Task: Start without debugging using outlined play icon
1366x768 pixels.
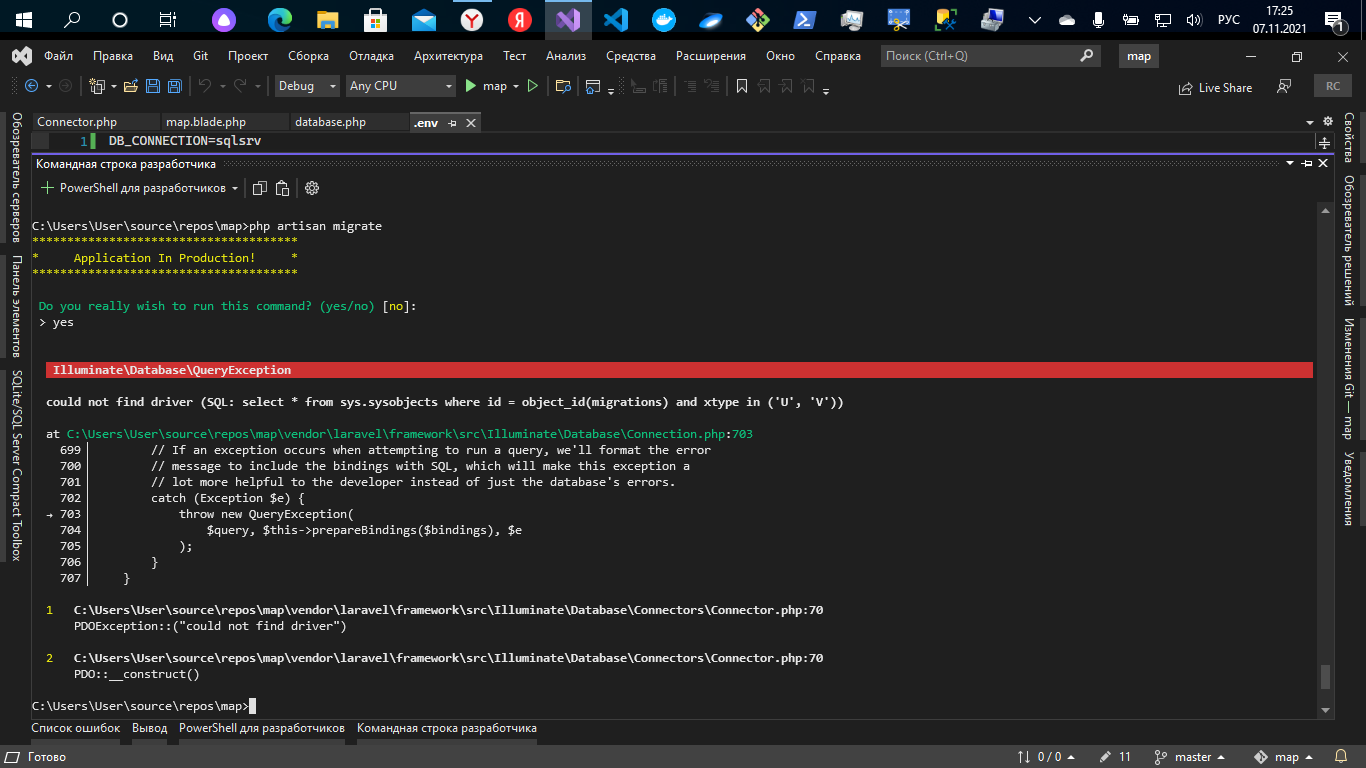Action: 533,86
